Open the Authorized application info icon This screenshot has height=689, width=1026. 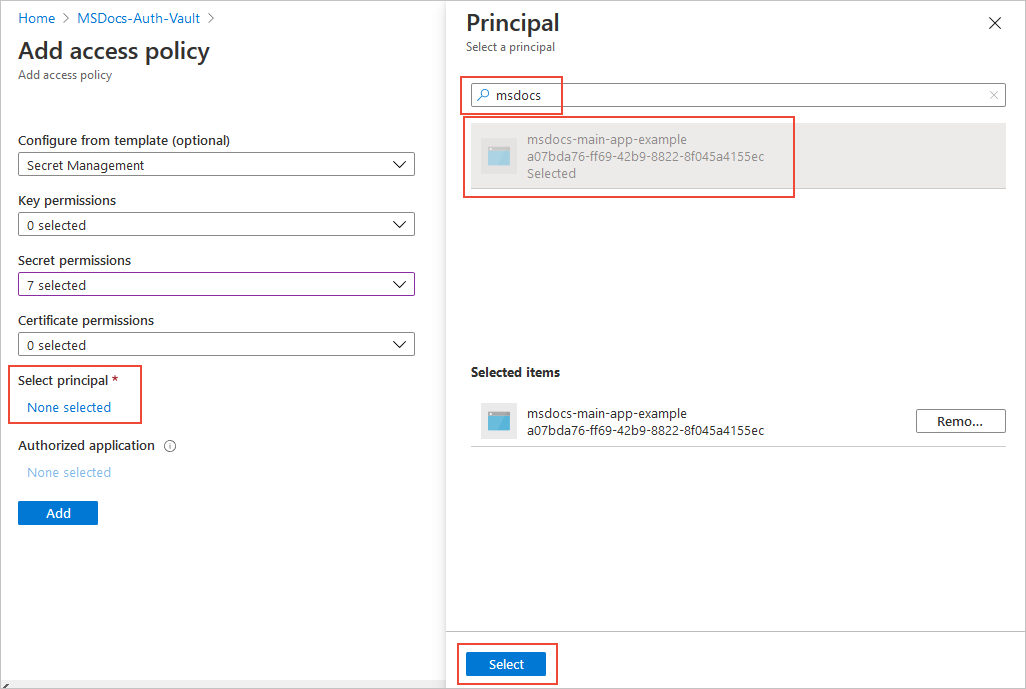point(170,446)
